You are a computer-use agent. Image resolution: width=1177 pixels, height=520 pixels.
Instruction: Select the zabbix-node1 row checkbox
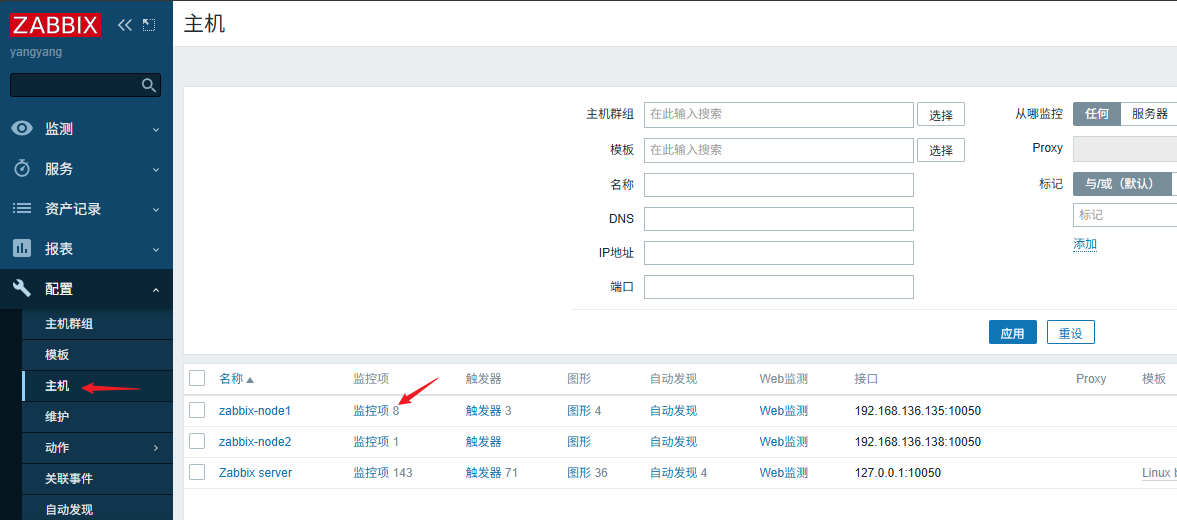pos(197,410)
